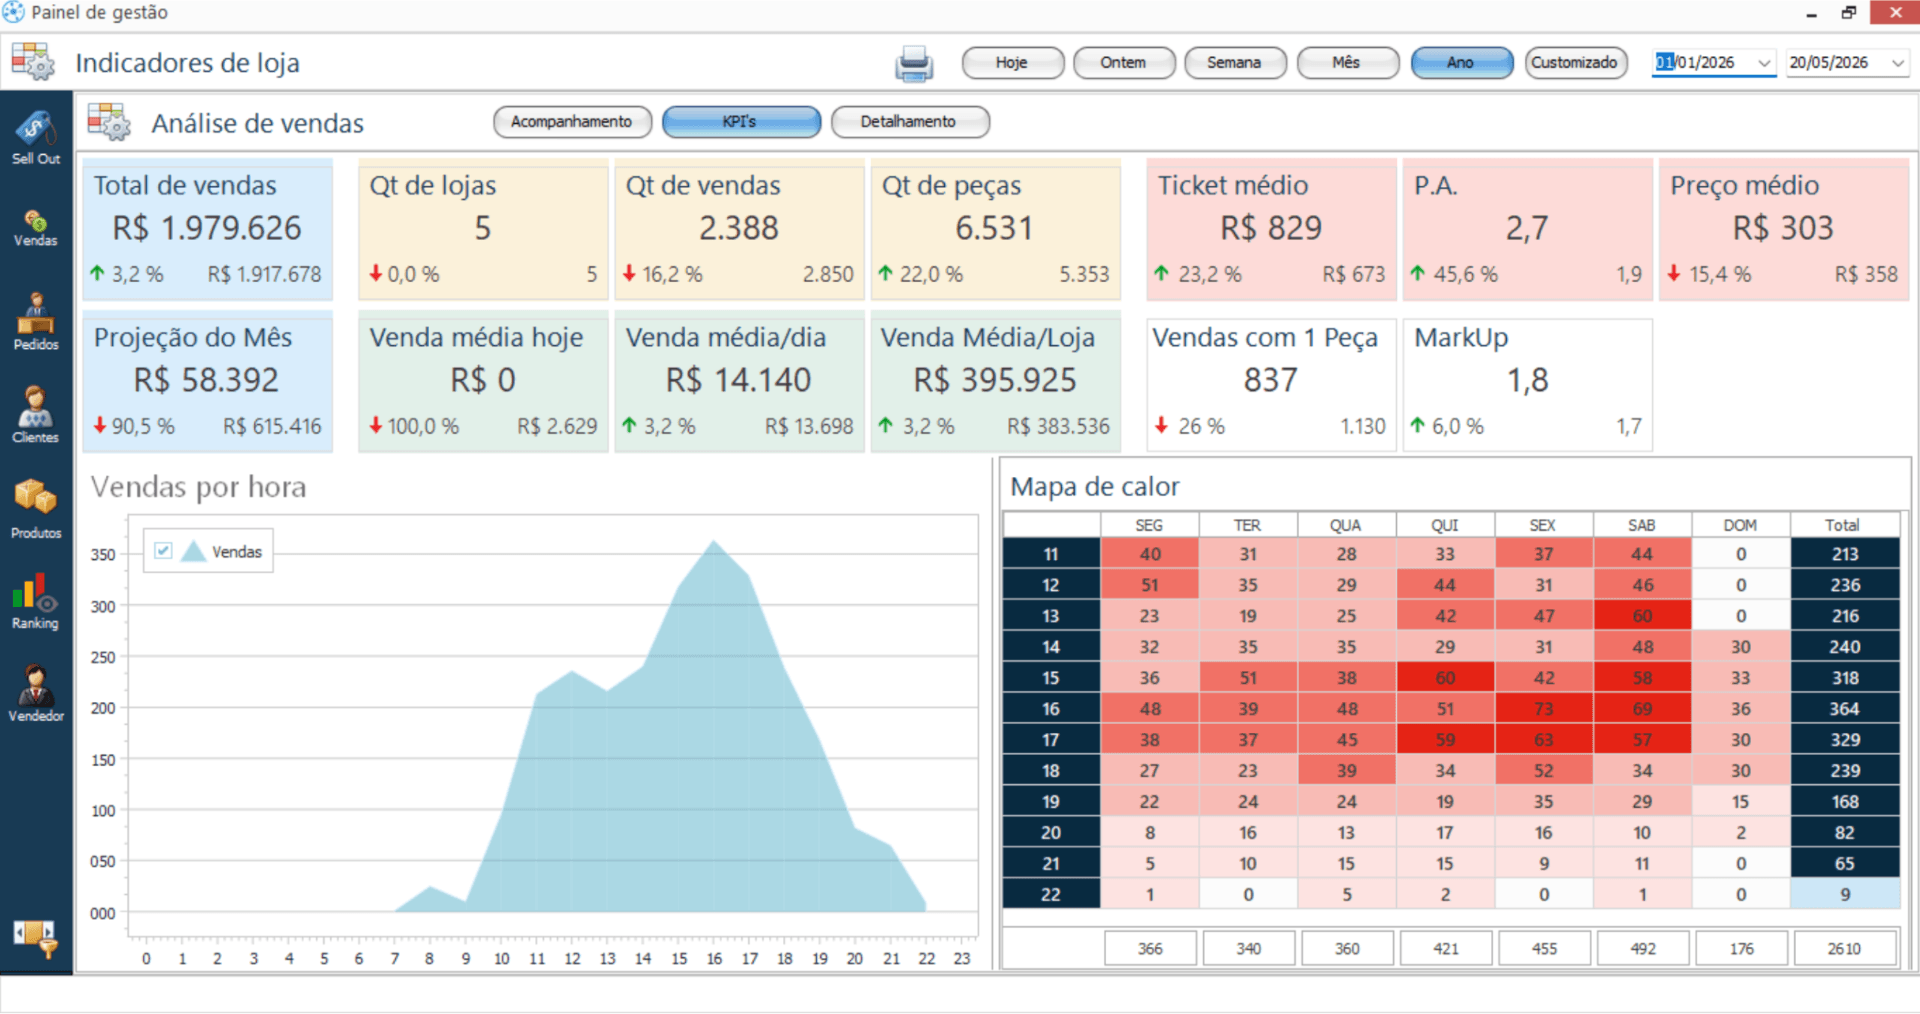The width and height of the screenshot is (1920, 1014).
Task: Click the DOM column header in heat map
Action: pos(1740,525)
